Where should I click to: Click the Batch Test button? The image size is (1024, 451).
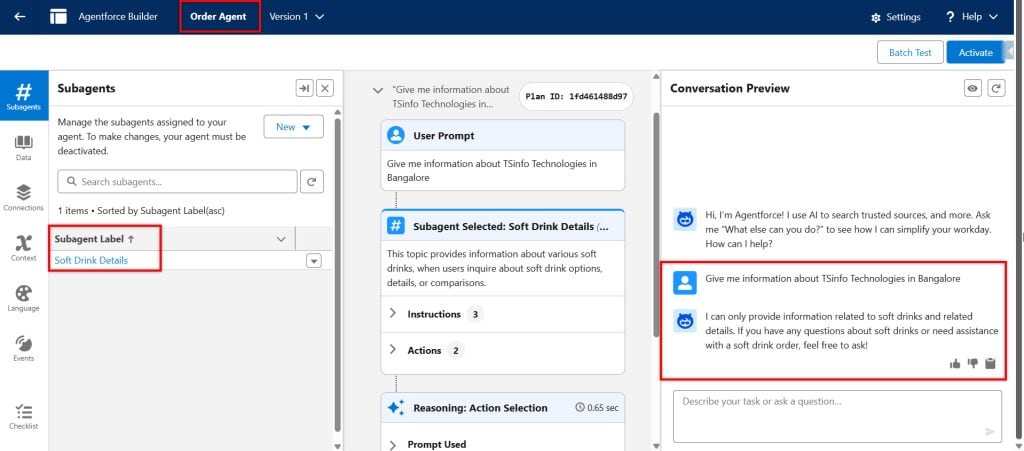910,52
